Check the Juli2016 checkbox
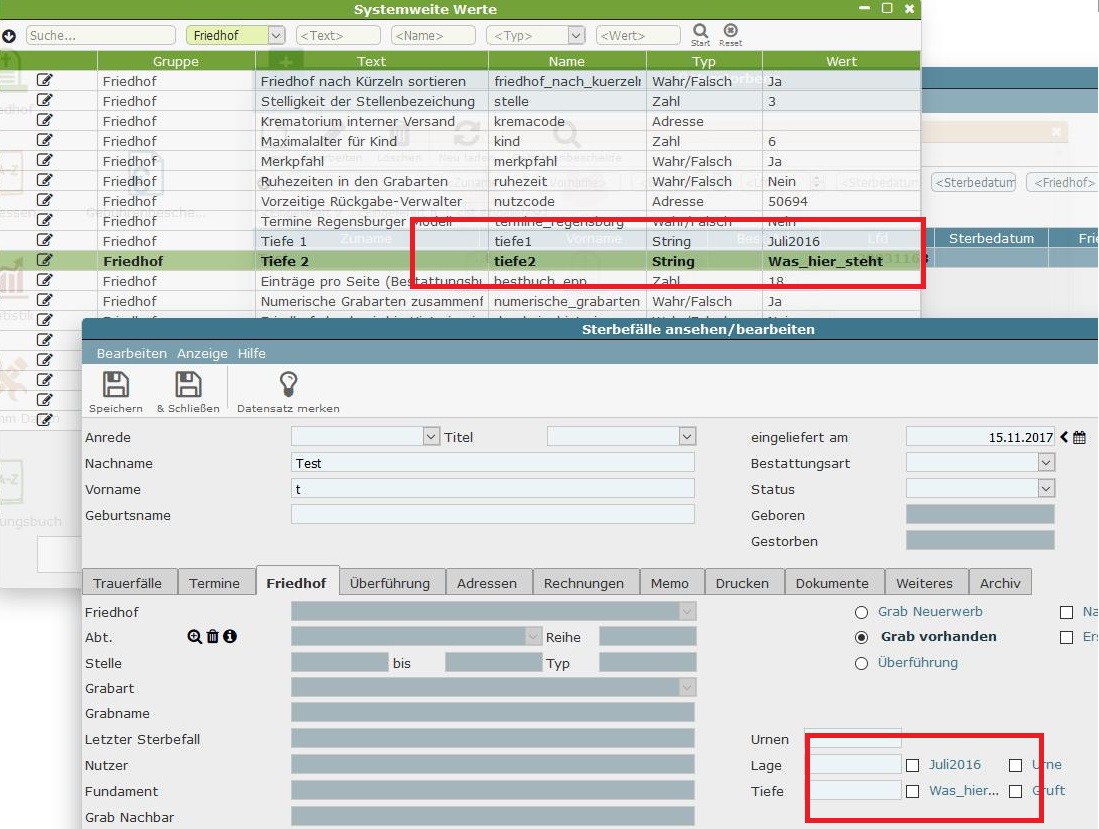This screenshot has height=829, width=1099. pos(912,765)
